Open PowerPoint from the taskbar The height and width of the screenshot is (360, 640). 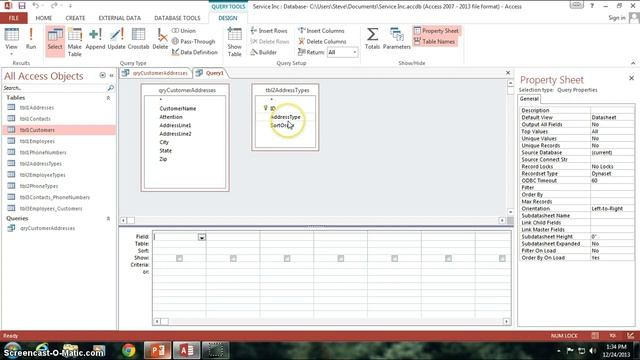pos(158,350)
